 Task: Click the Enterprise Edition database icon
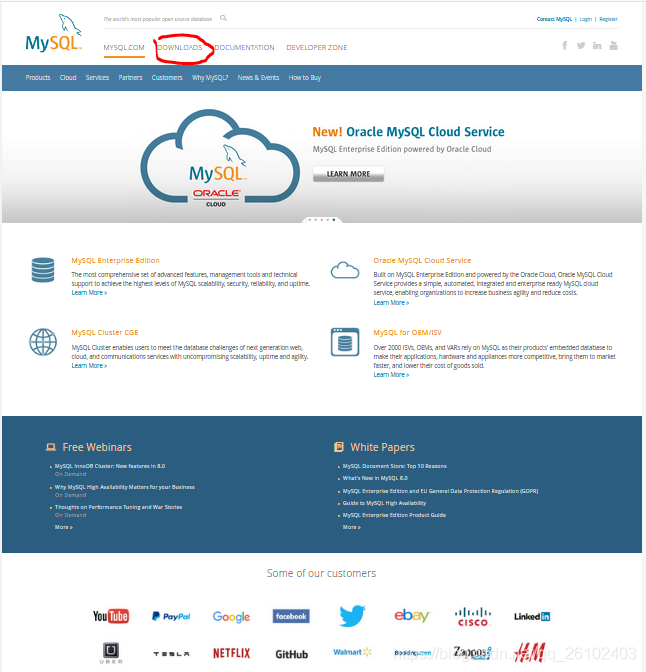pyautogui.click(x=43, y=270)
